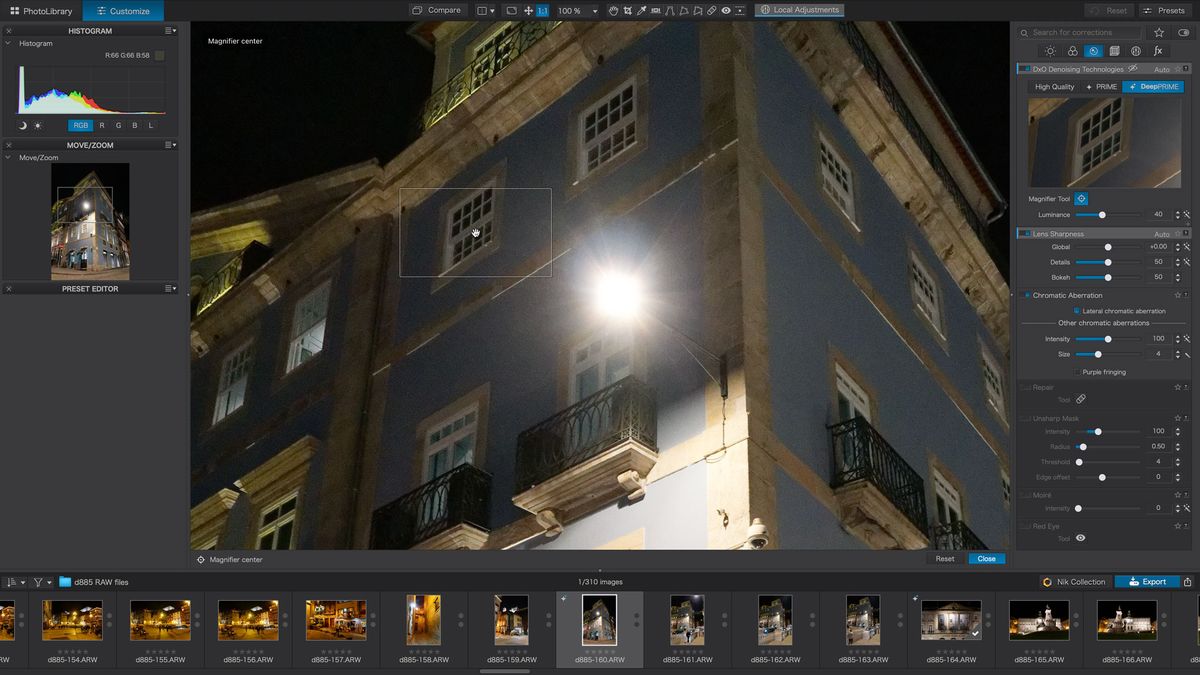Open the filmstrip sort order dropdown
The height and width of the screenshot is (675, 1200).
pos(15,582)
